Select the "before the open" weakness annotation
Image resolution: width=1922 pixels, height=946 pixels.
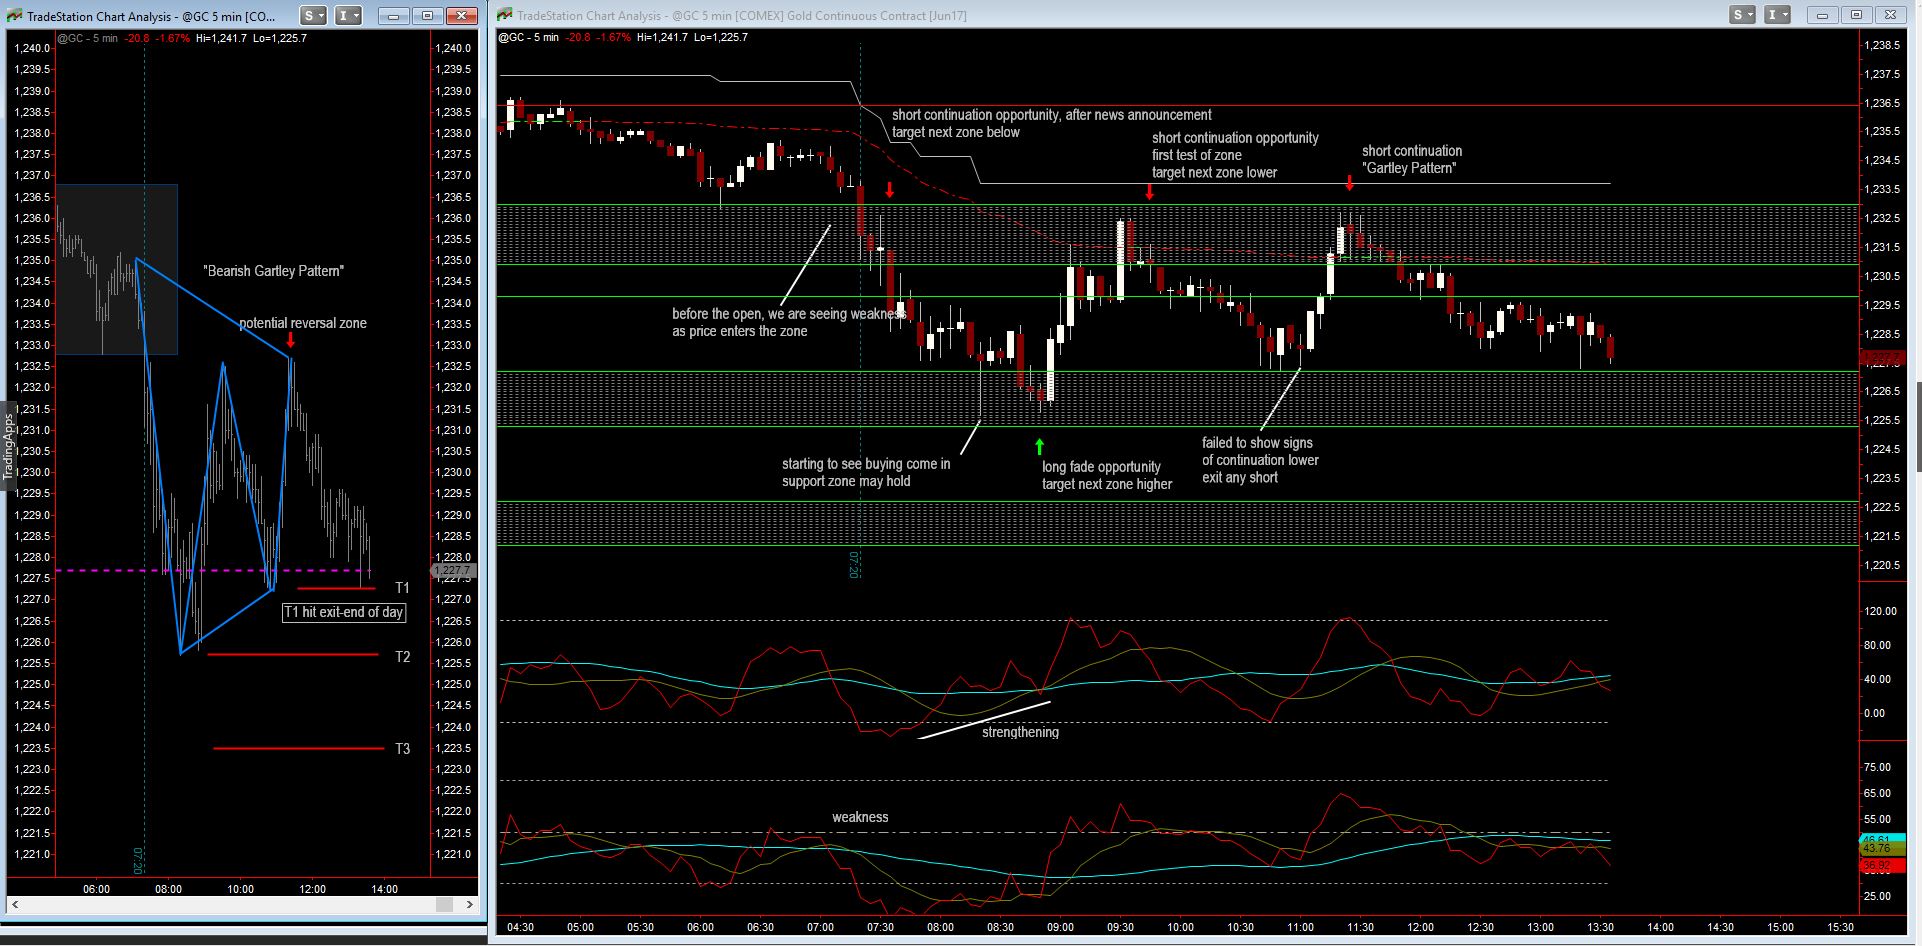click(789, 322)
